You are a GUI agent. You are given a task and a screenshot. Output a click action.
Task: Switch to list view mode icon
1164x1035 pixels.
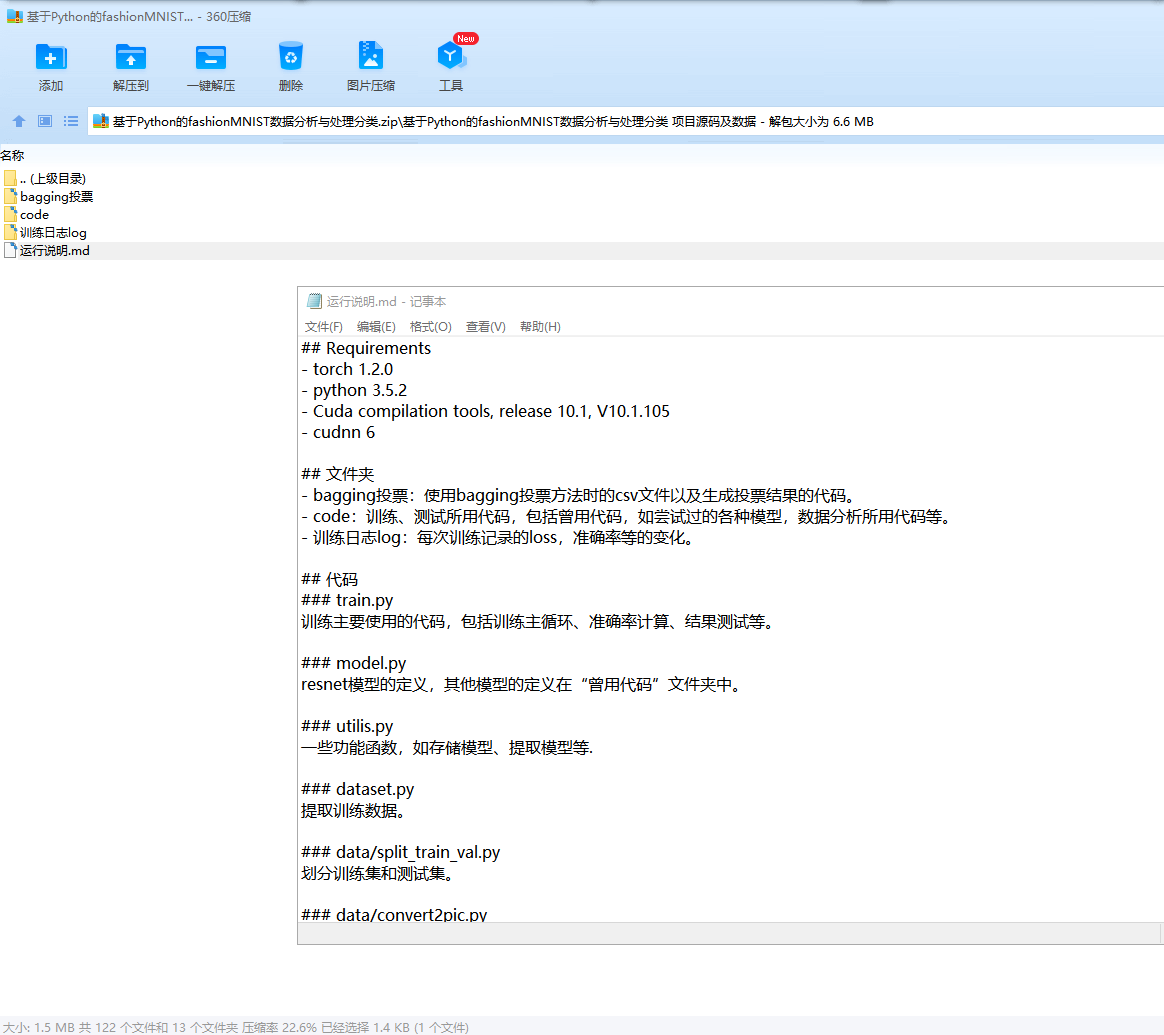[x=71, y=121]
